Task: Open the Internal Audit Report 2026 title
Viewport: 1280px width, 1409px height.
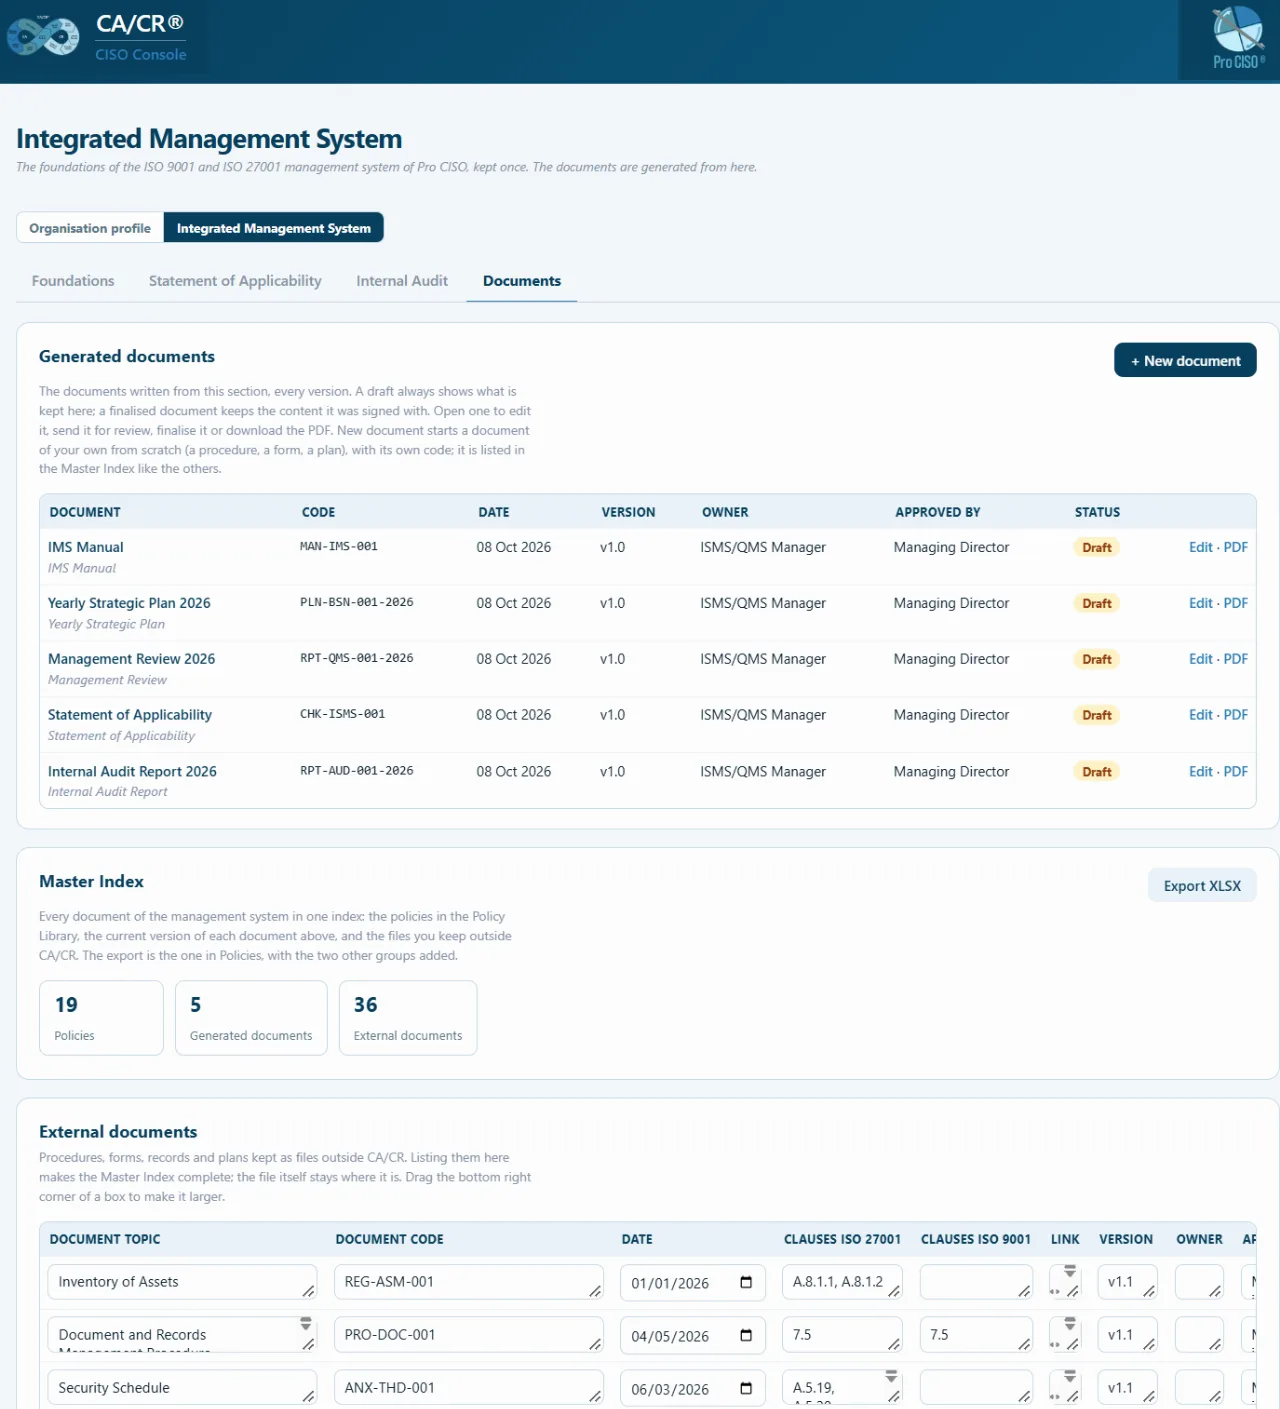Action: [132, 771]
